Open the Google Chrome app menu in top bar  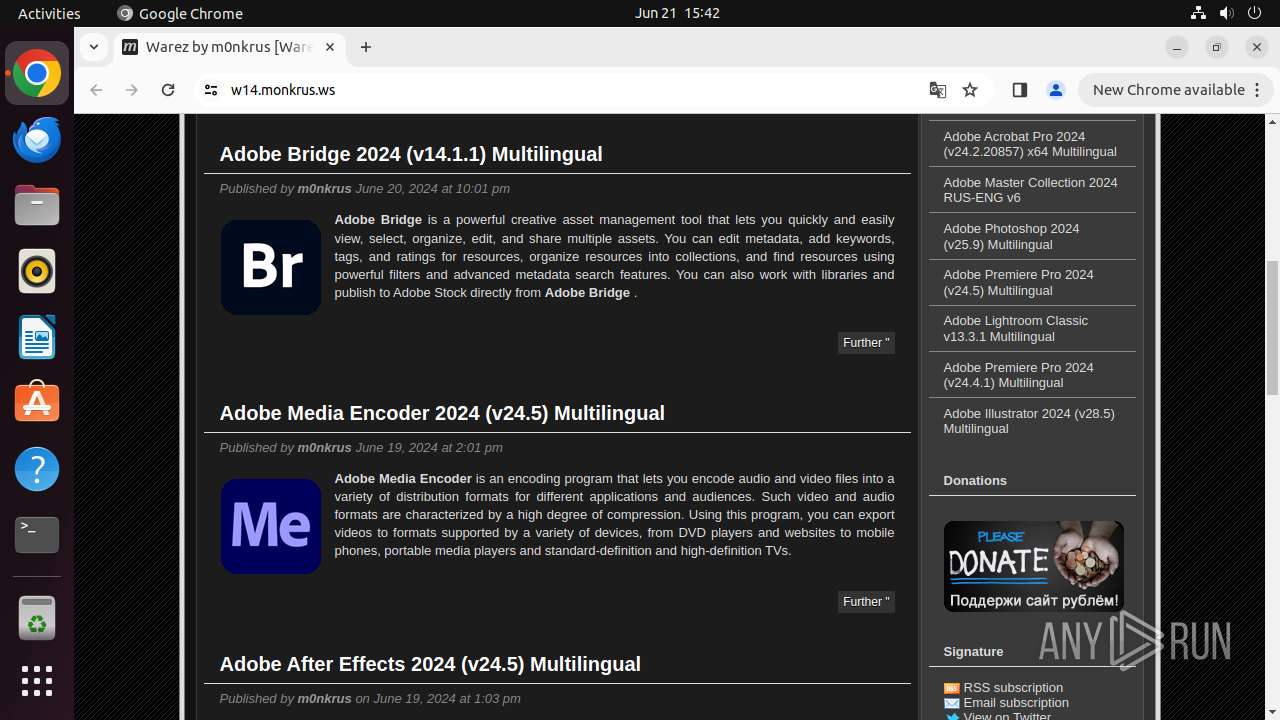coord(180,13)
